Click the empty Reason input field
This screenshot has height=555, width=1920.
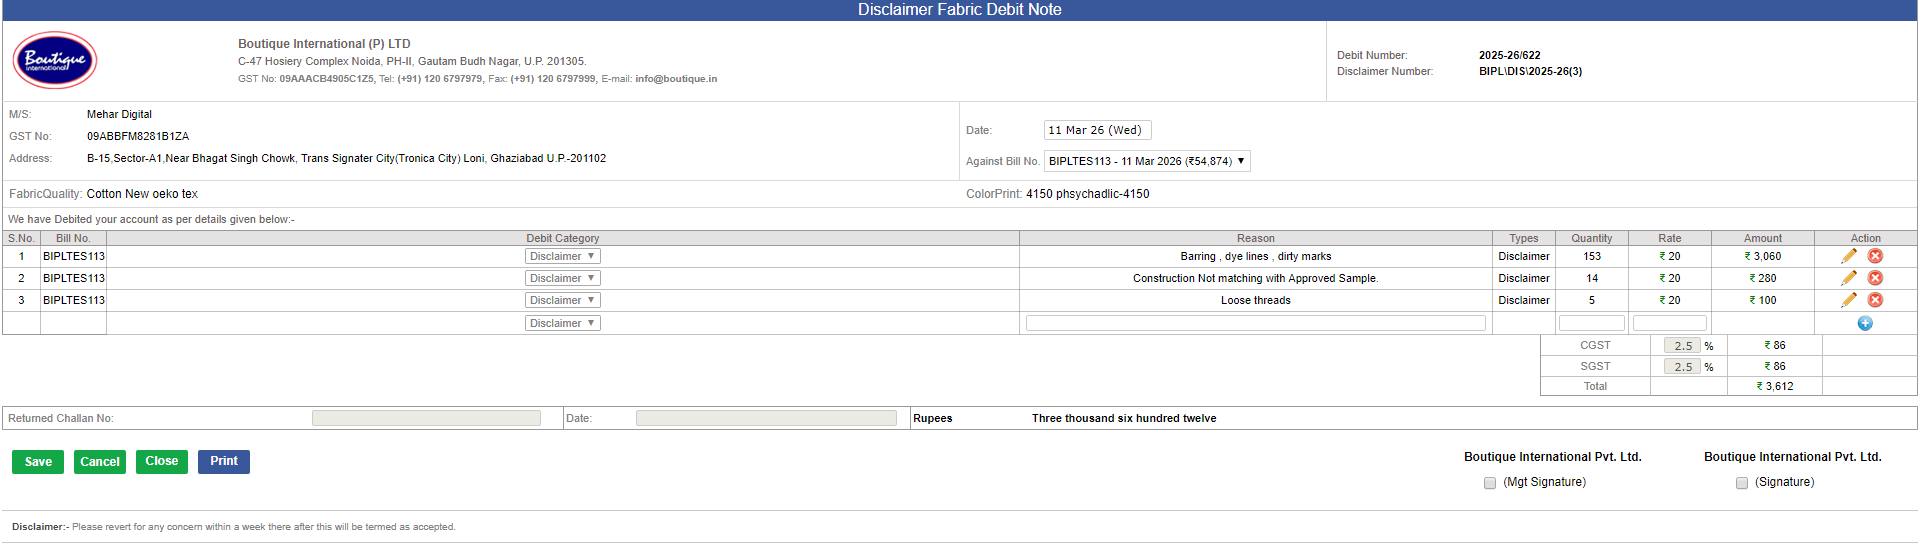[1256, 323]
